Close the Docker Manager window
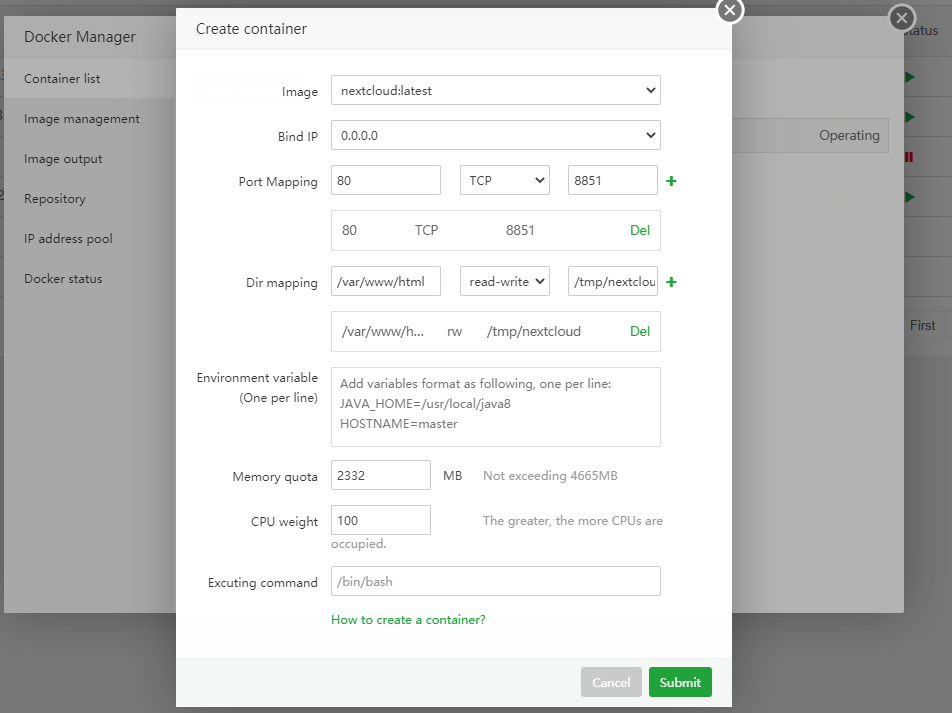 pyautogui.click(x=902, y=18)
